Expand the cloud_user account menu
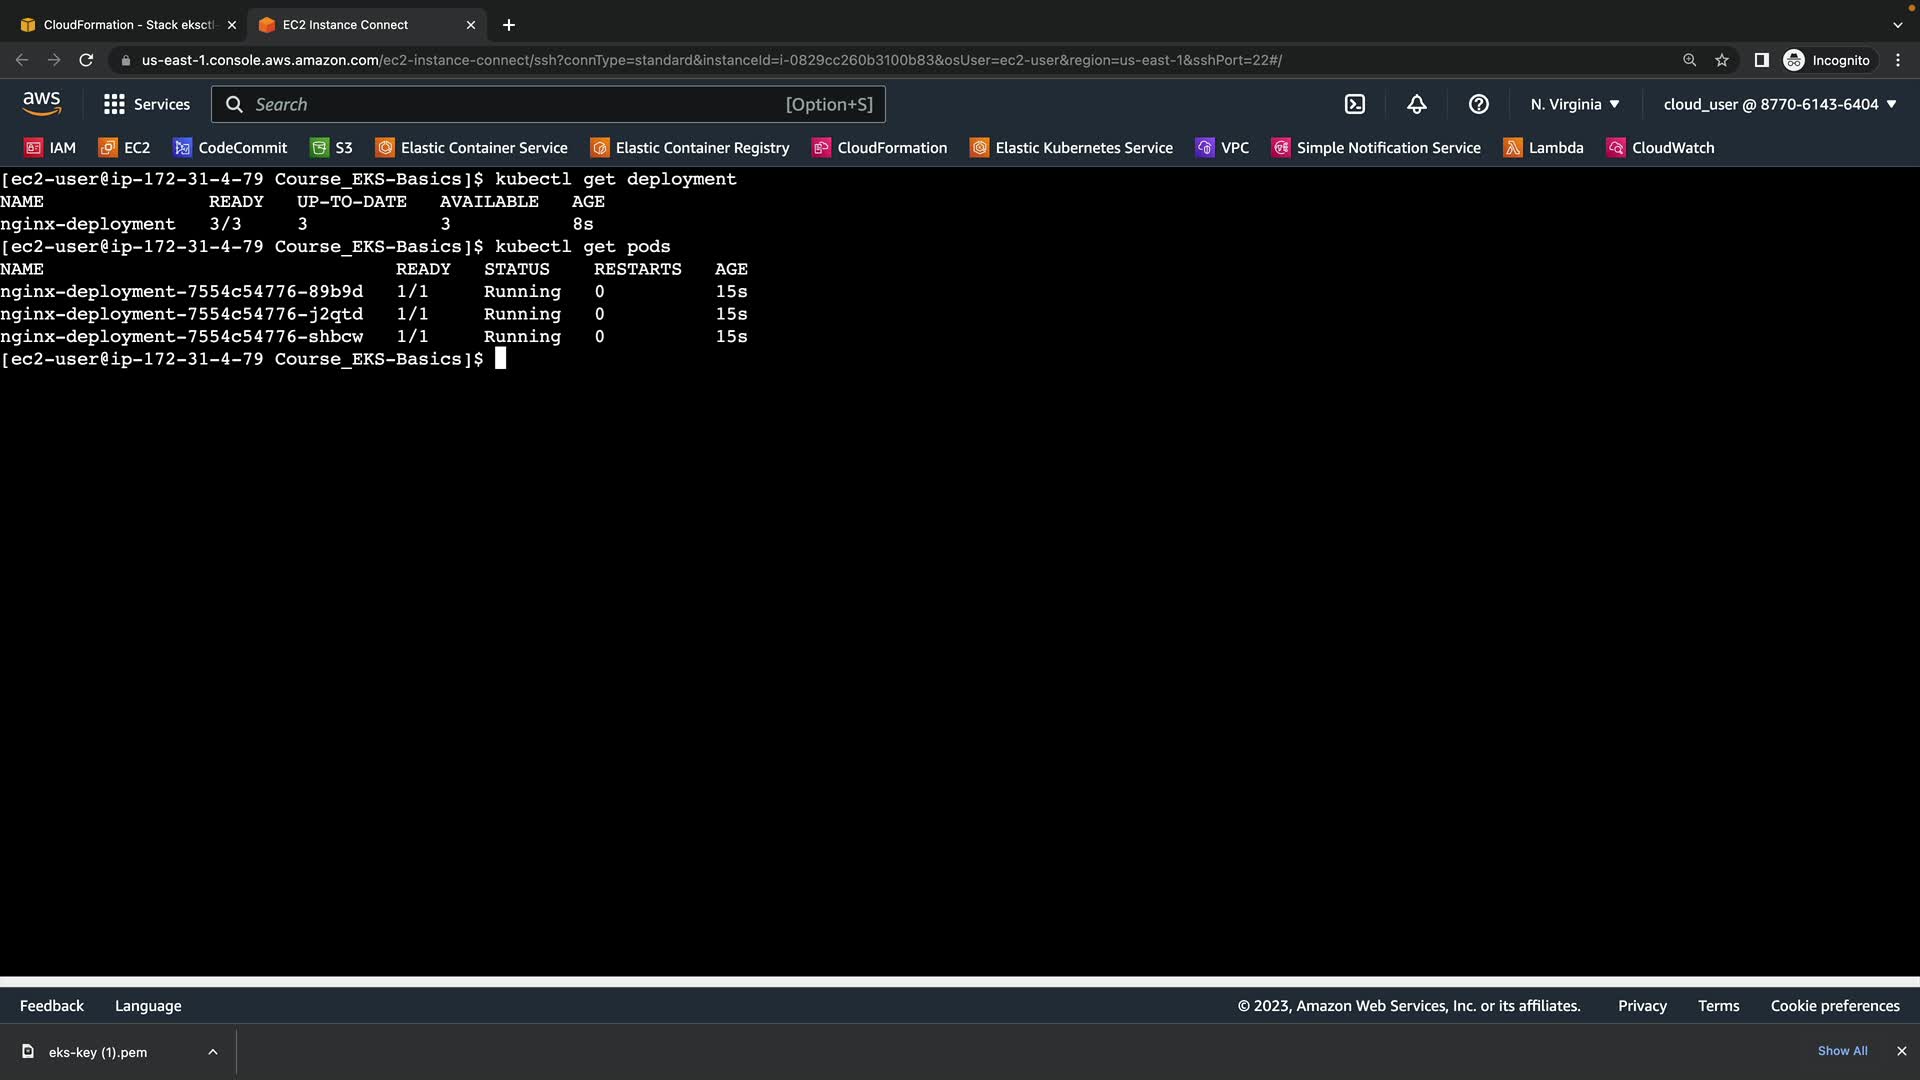 (x=1779, y=104)
